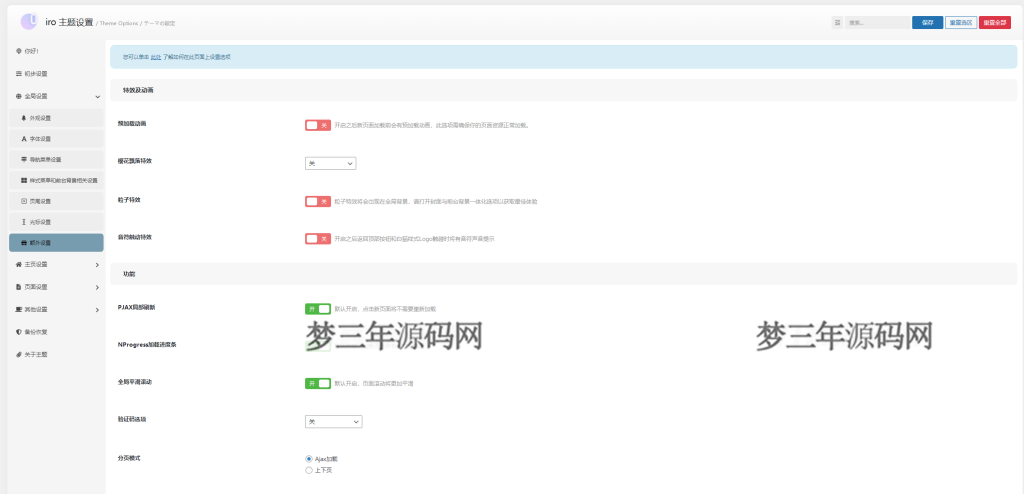Open 关于主题 in the sidebar
This screenshot has width=1024, height=494.
click(x=57, y=354)
